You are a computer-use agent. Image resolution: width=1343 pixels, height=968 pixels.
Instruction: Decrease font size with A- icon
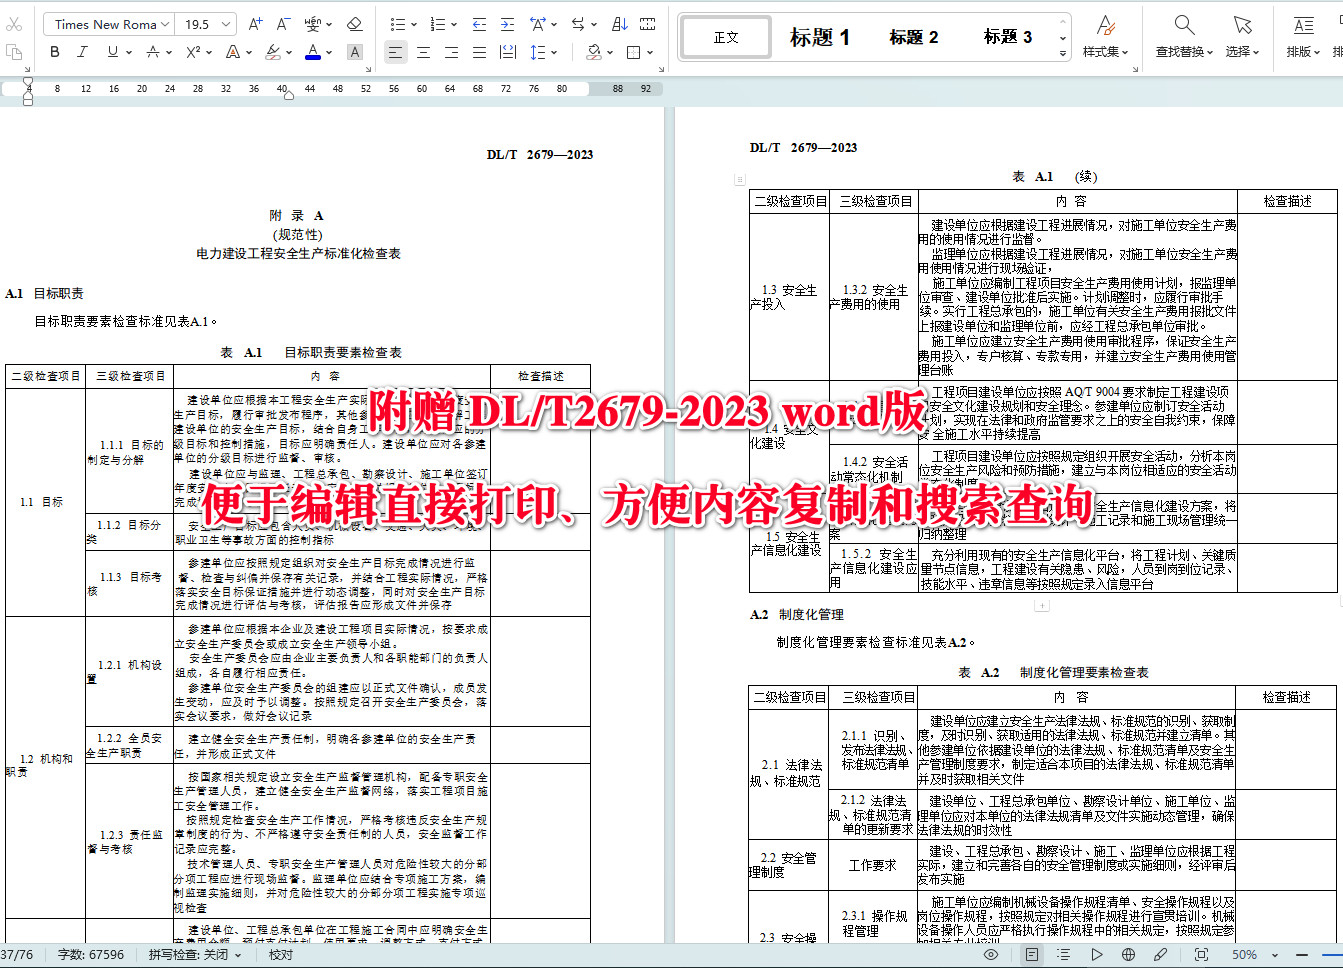click(283, 24)
